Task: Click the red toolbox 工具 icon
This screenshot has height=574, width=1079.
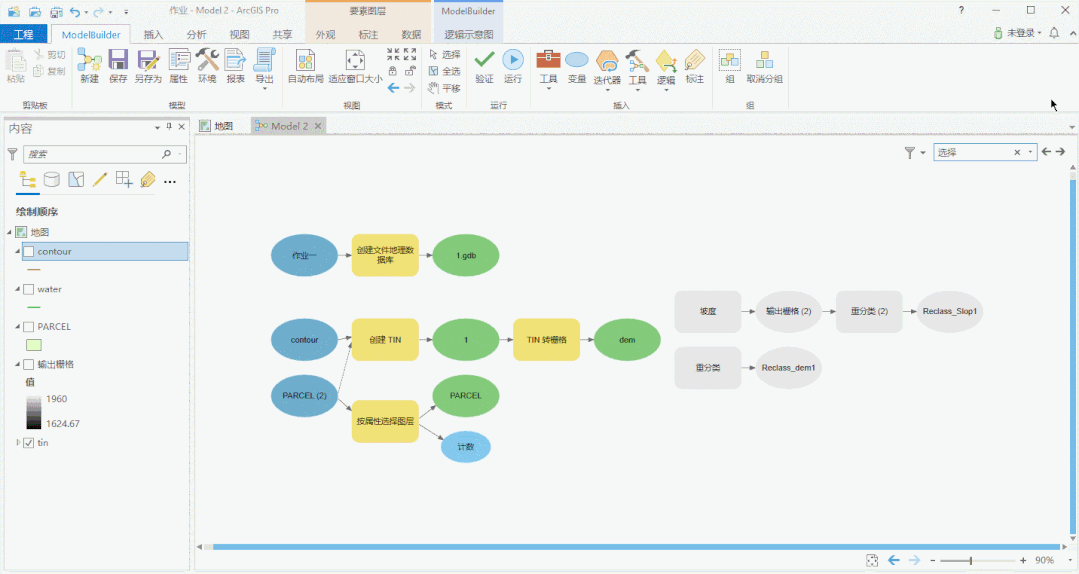Action: coord(548,60)
